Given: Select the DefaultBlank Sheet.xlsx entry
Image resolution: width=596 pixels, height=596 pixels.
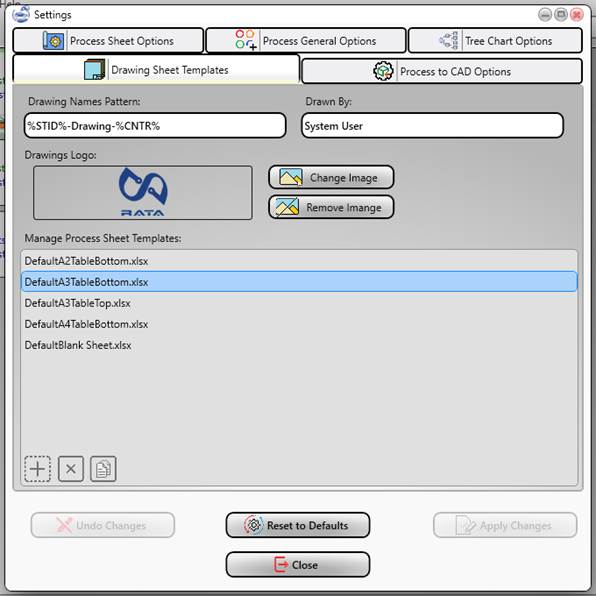Looking at the screenshot, I should [x=299, y=345].
